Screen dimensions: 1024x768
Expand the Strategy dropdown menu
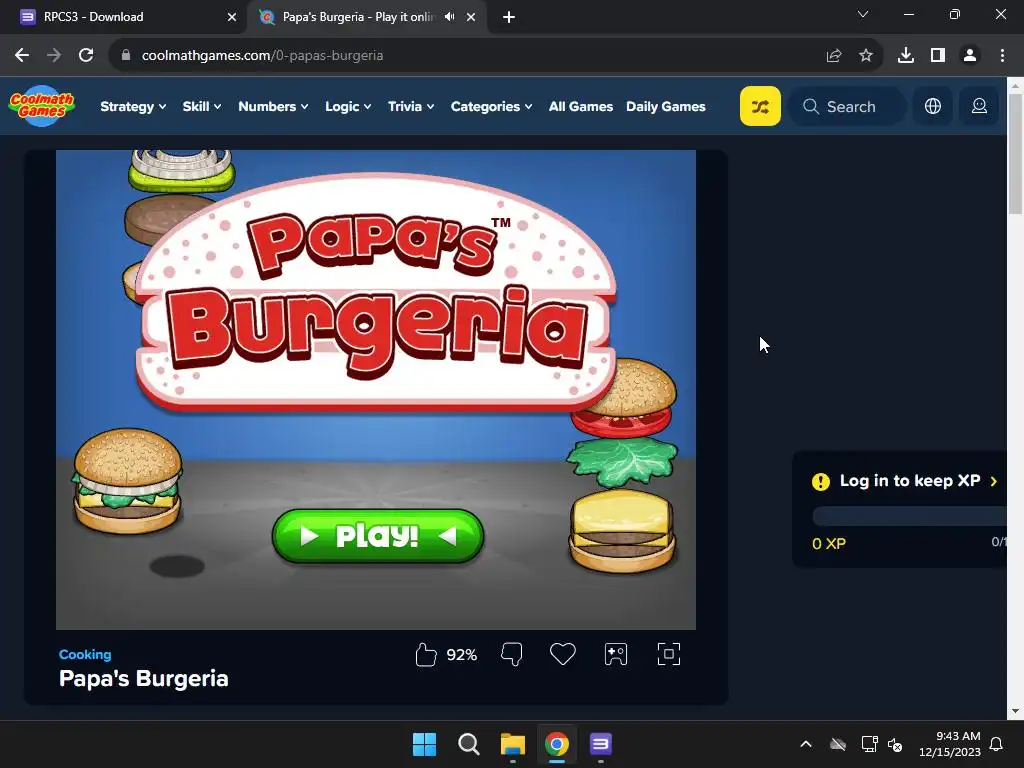pyautogui.click(x=133, y=106)
